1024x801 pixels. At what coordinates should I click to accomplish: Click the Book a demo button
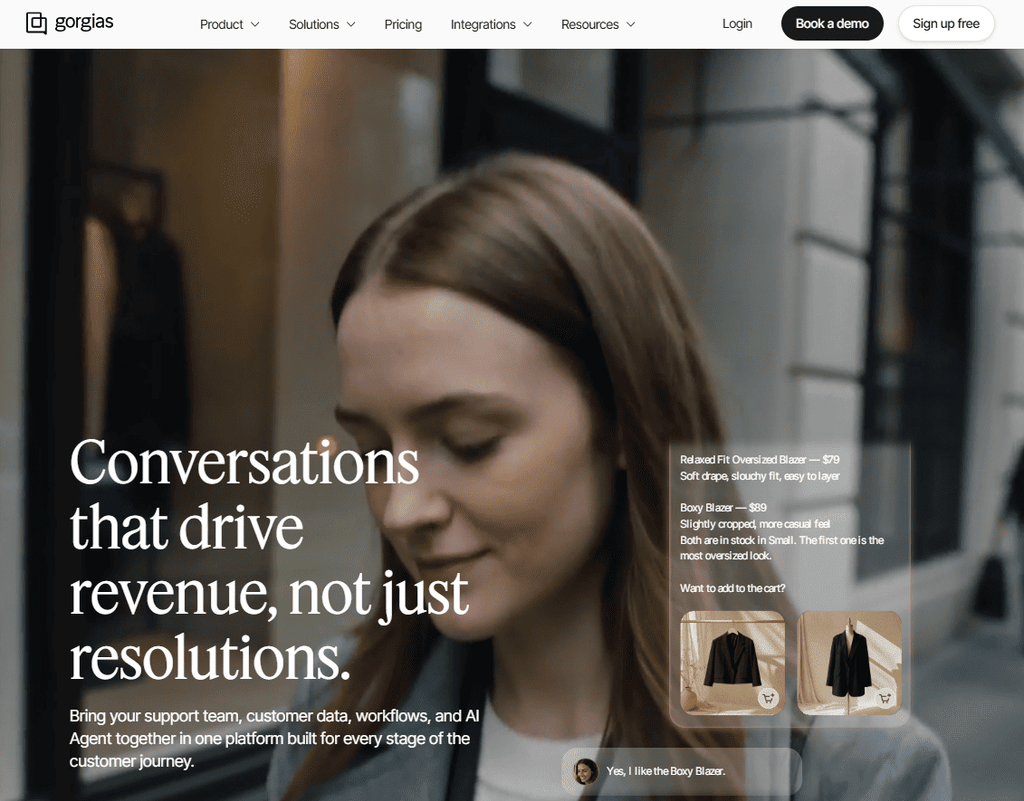pyautogui.click(x=832, y=24)
